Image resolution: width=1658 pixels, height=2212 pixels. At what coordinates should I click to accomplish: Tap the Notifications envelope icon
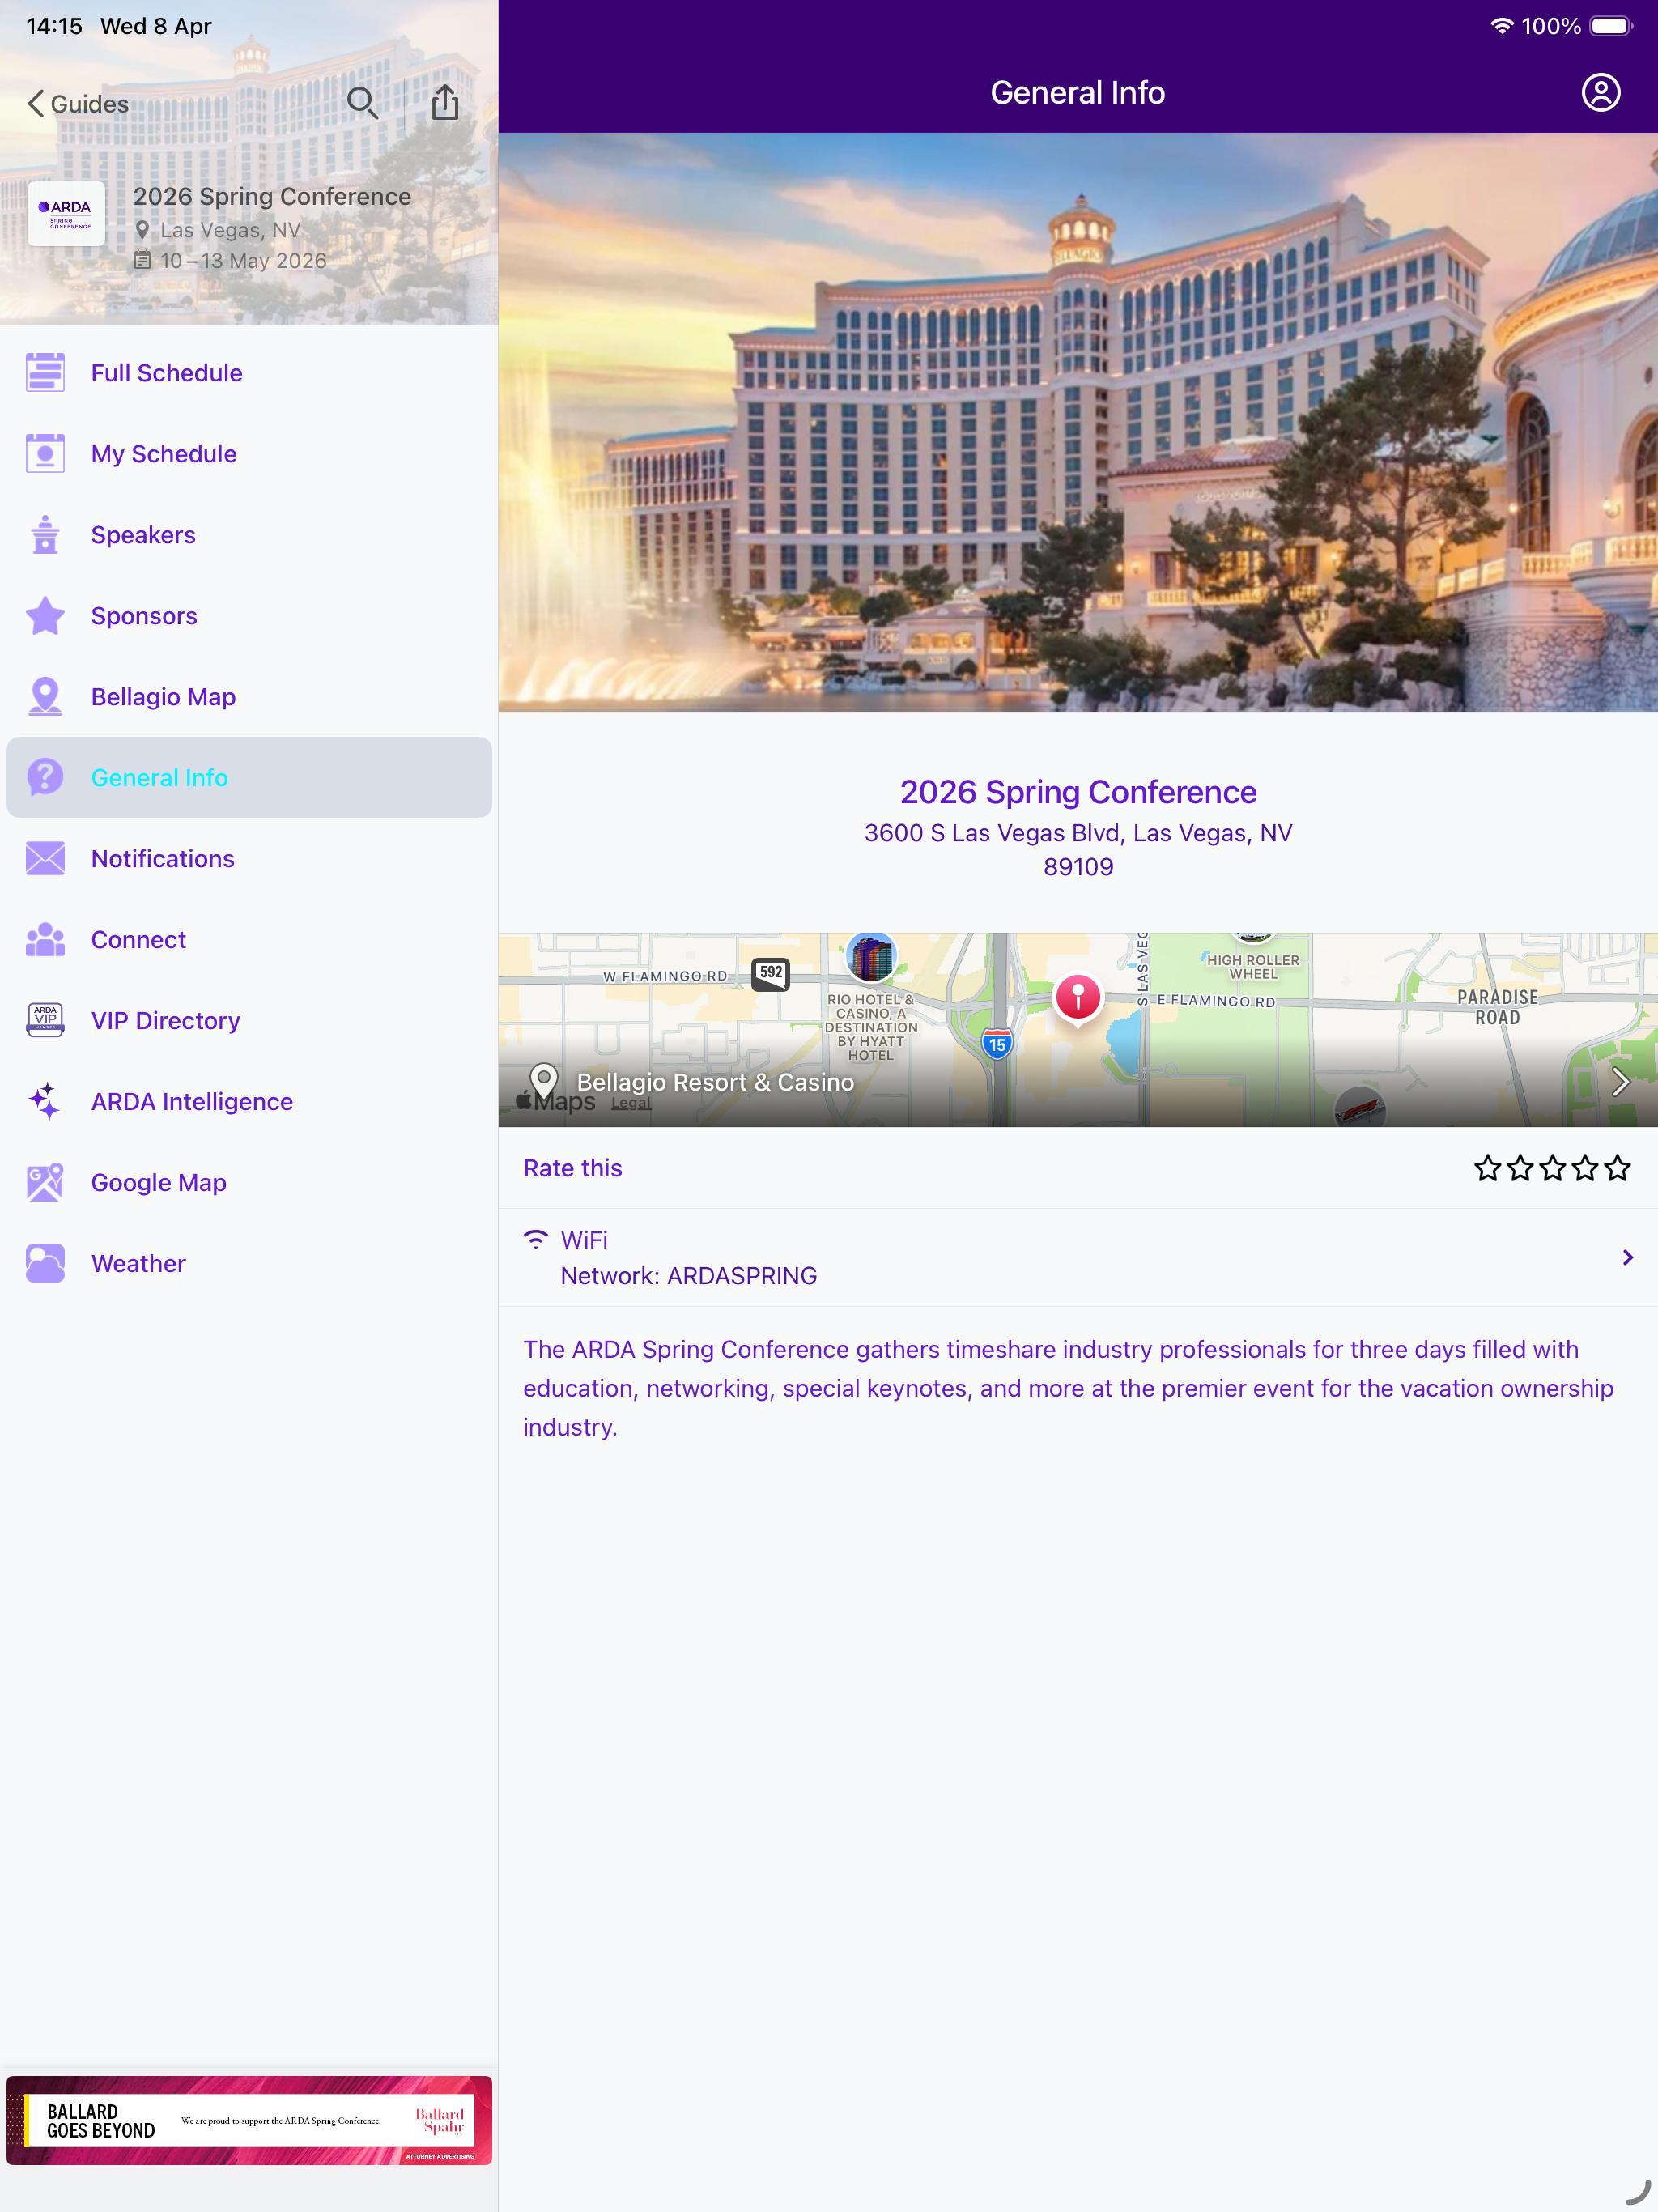coord(45,858)
